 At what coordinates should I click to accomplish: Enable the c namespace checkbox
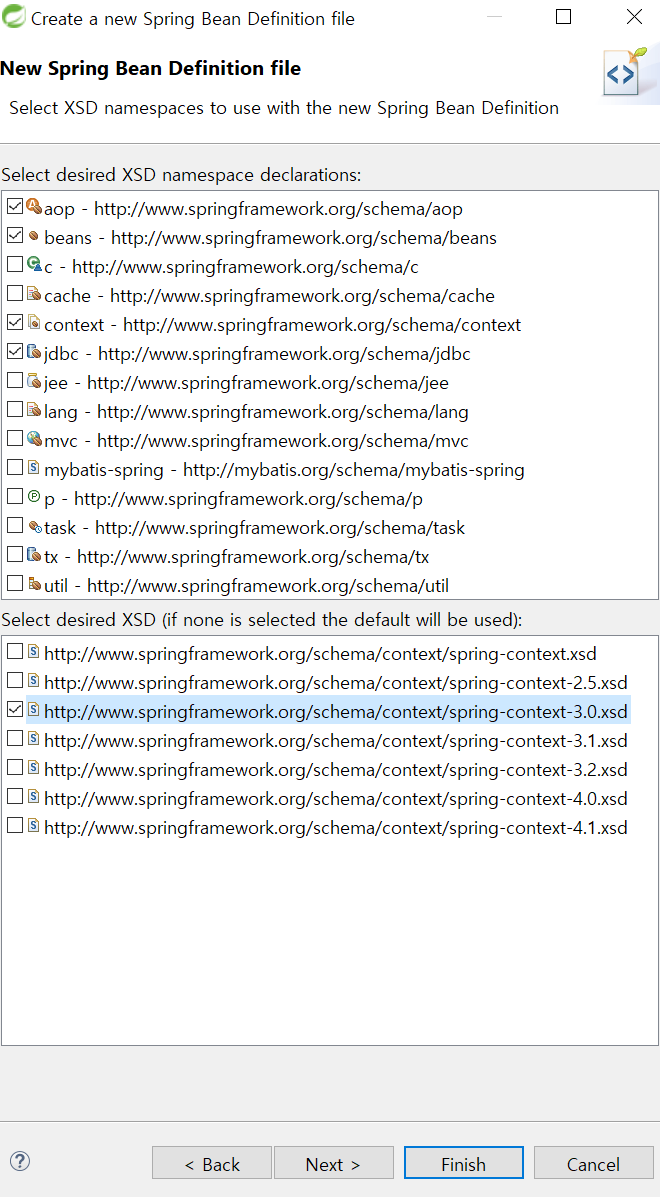pos(14,265)
